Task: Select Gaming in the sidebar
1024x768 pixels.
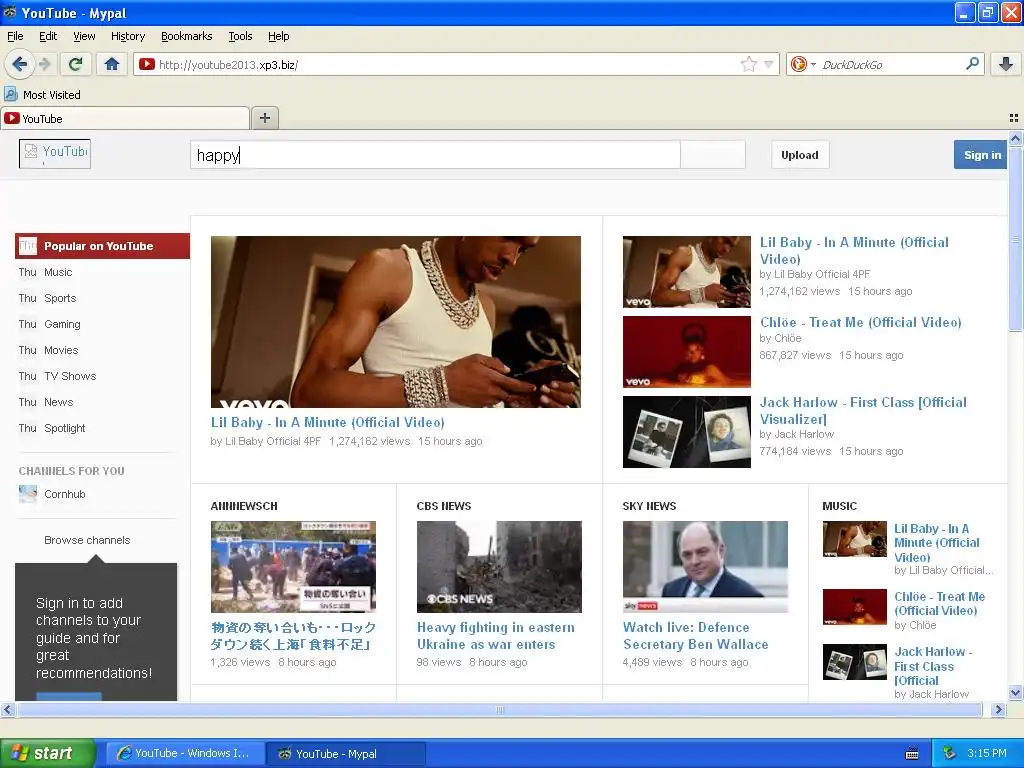Action: pos(62,324)
